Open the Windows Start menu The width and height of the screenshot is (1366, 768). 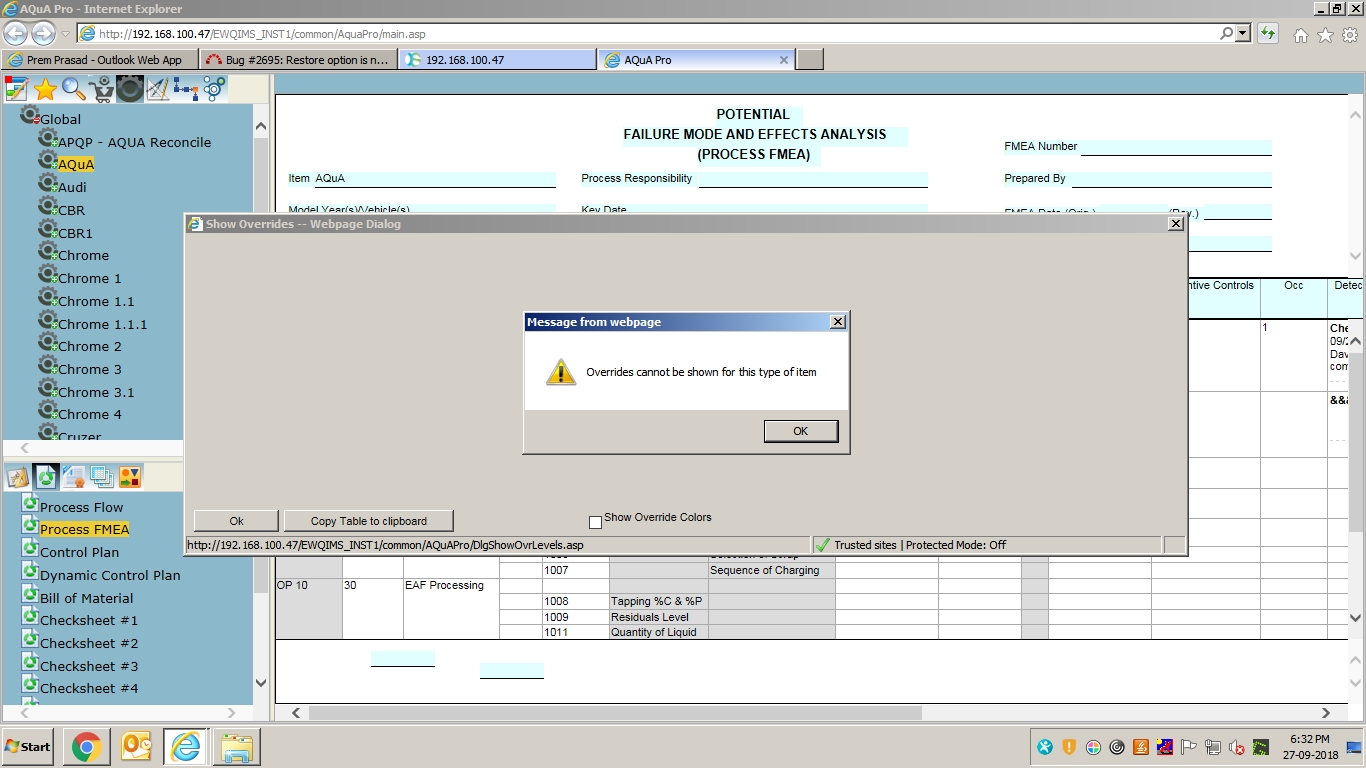pyautogui.click(x=28, y=747)
